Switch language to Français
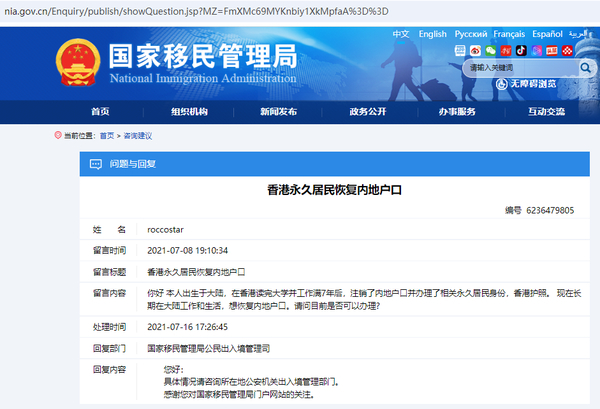 tap(509, 34)
